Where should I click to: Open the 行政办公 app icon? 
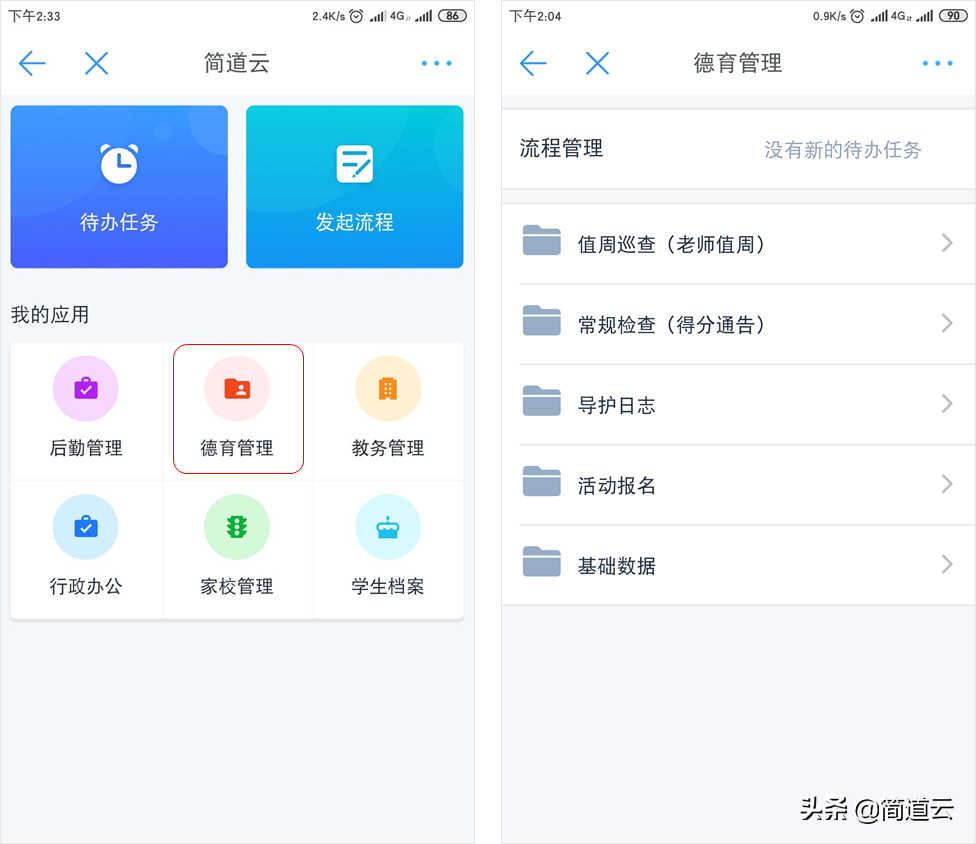86,527
